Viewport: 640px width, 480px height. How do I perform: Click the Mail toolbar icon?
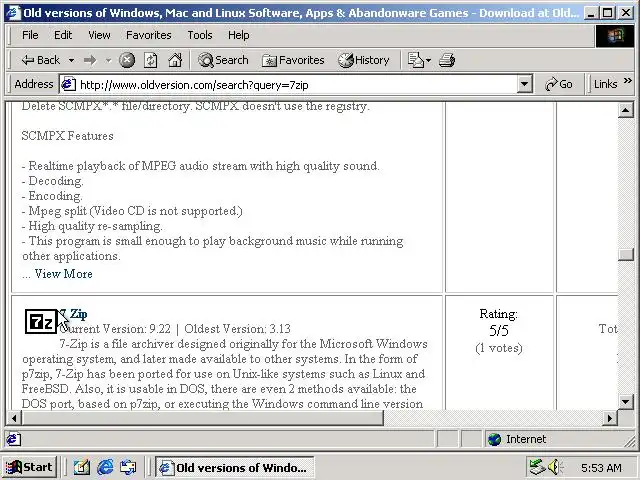click(416, 60)
